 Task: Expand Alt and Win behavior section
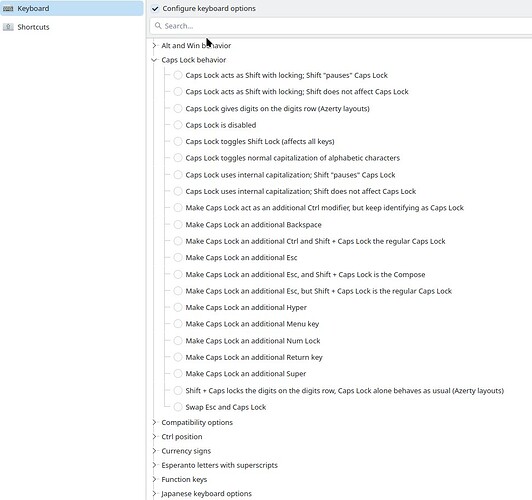(x=154, y=45)
